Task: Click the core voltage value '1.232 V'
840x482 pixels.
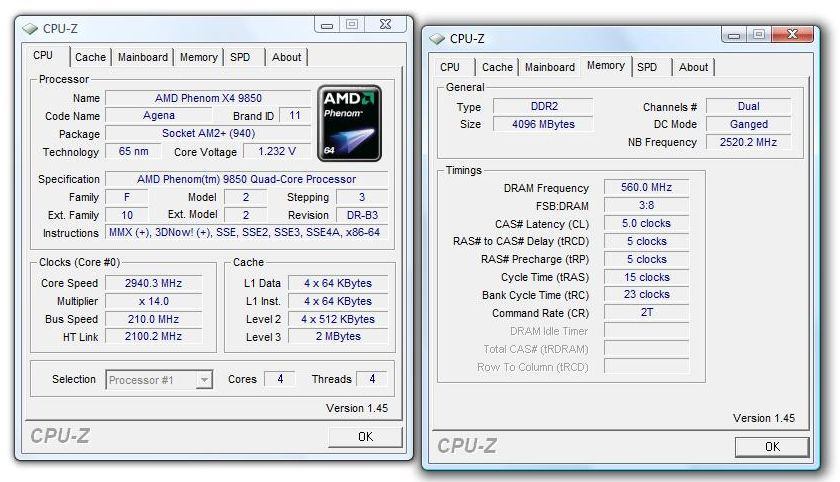Action: pyautogui.click(x=277, y=152)
